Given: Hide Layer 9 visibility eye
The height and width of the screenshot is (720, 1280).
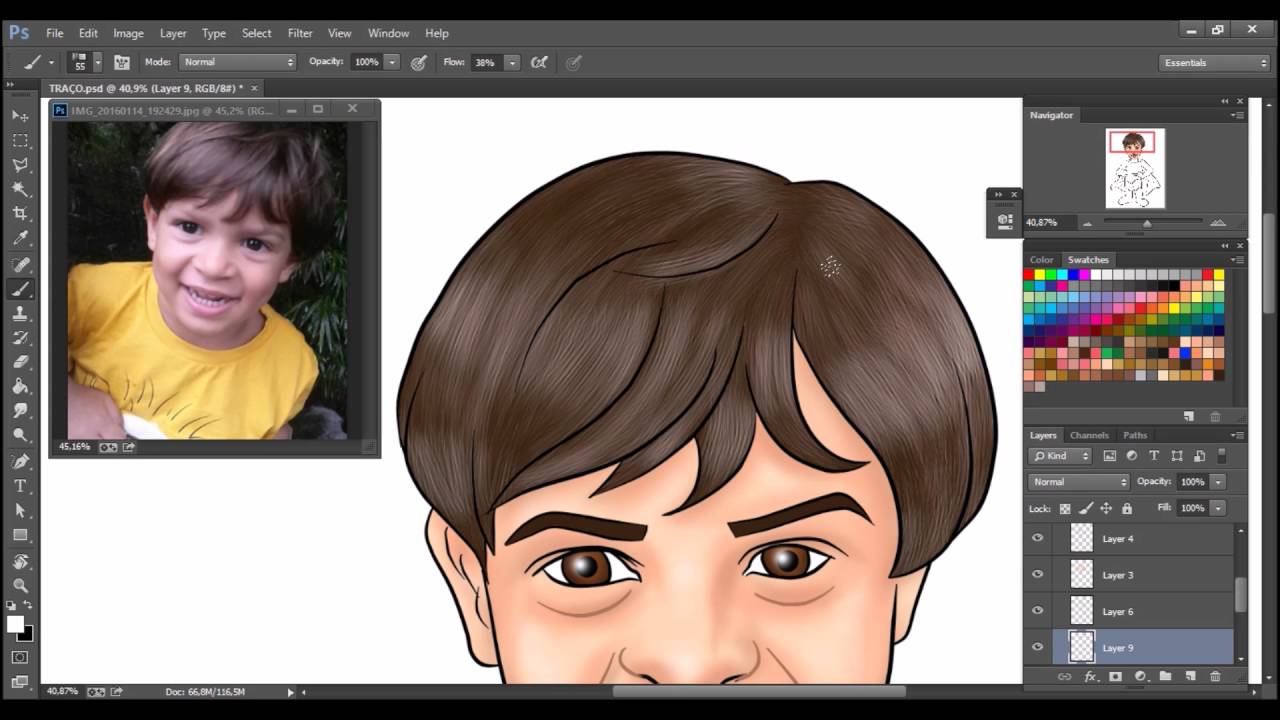Looking at the screenshot, I should 1038,647.
